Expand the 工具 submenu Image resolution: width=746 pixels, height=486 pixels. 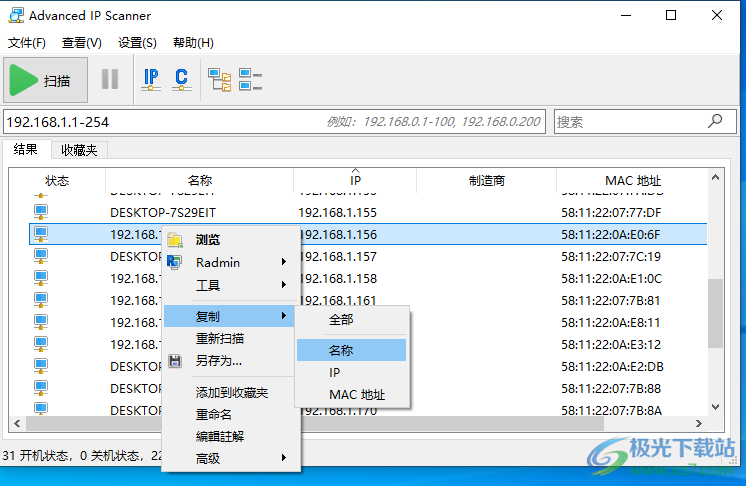point(232,285)
